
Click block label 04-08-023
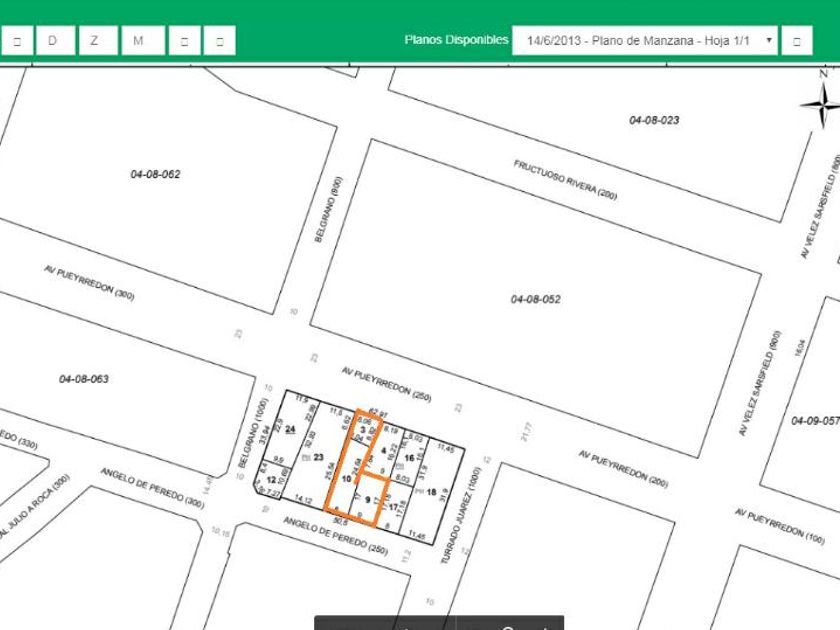pyautogui.click(x=654, y=120)
